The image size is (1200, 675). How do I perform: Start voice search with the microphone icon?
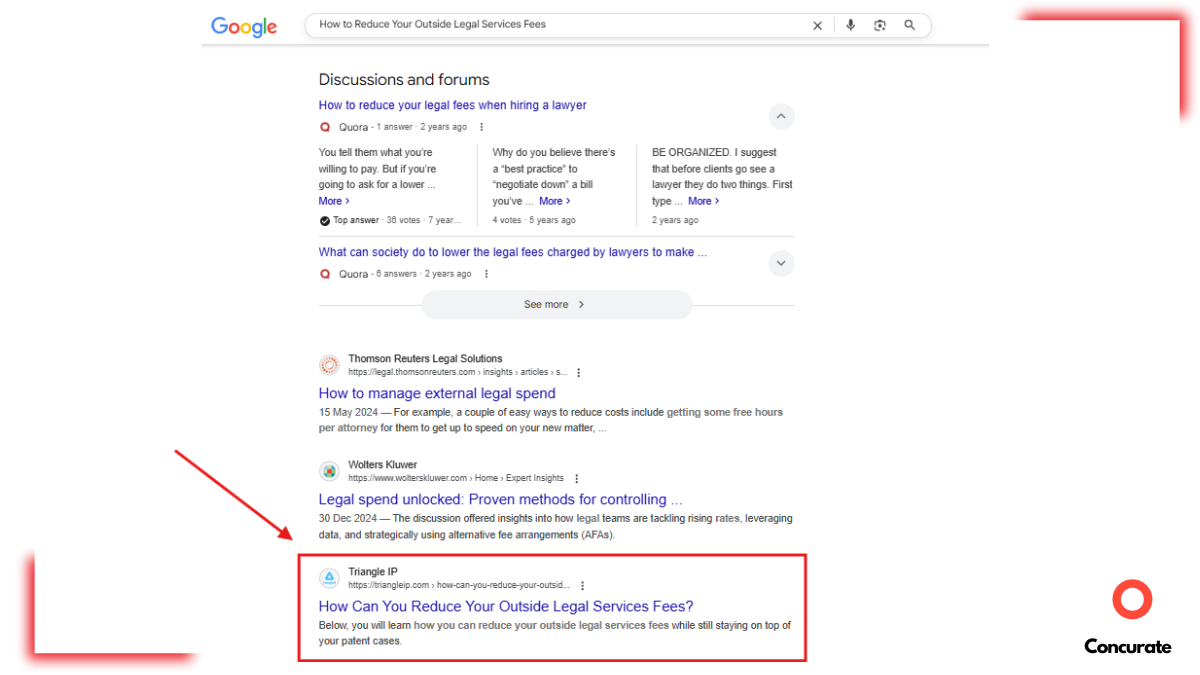pos(850,25)
